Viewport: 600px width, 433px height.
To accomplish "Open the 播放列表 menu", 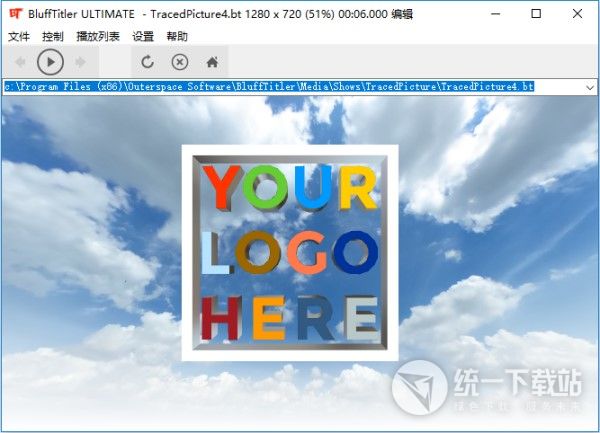I will tap(98, 36).
